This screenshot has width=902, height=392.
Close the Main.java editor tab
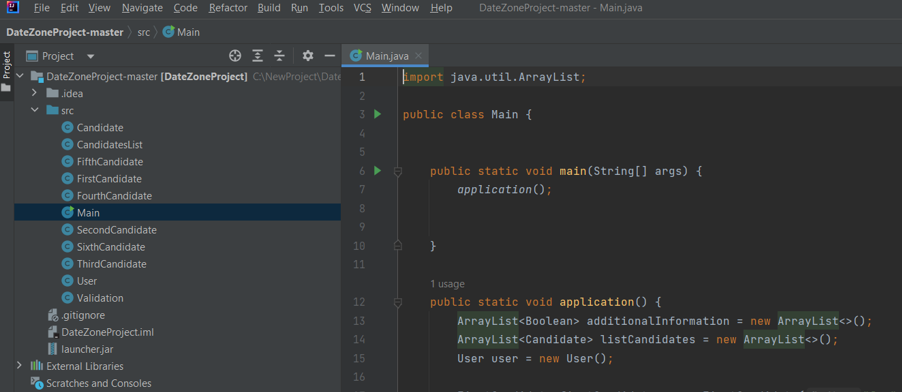pos(418,56)
